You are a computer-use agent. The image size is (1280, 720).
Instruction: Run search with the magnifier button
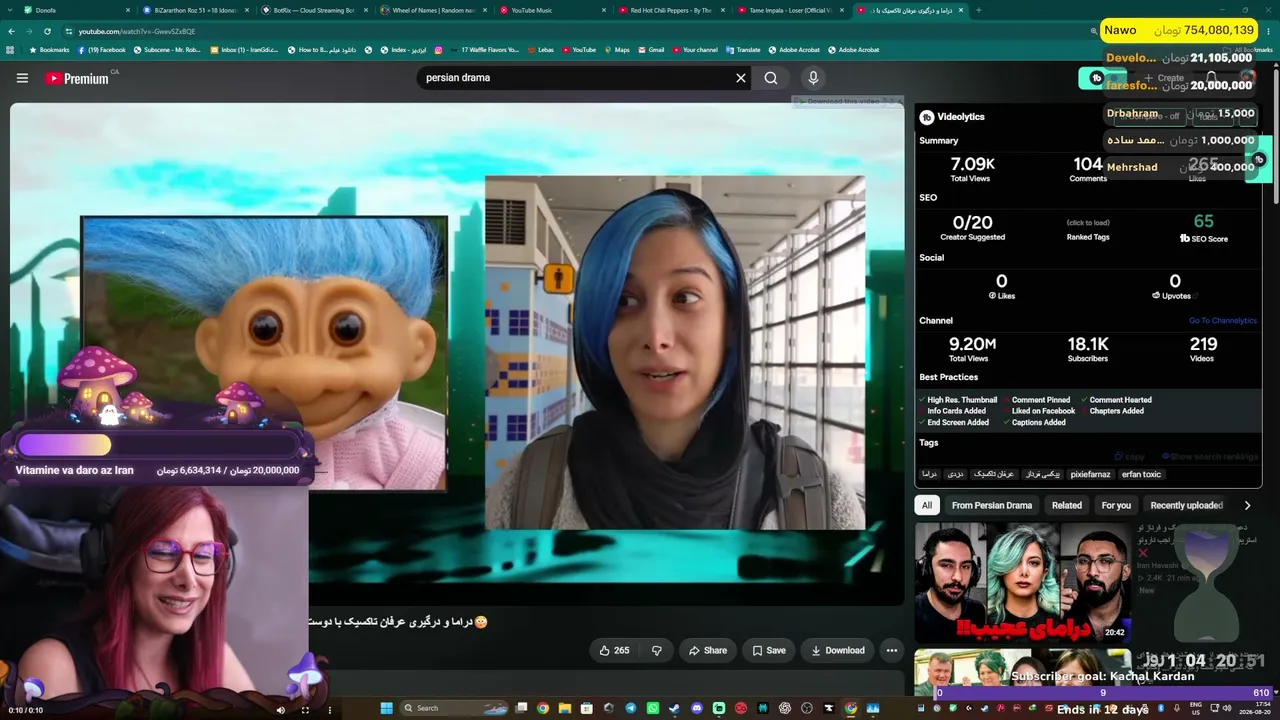(771, 78)
